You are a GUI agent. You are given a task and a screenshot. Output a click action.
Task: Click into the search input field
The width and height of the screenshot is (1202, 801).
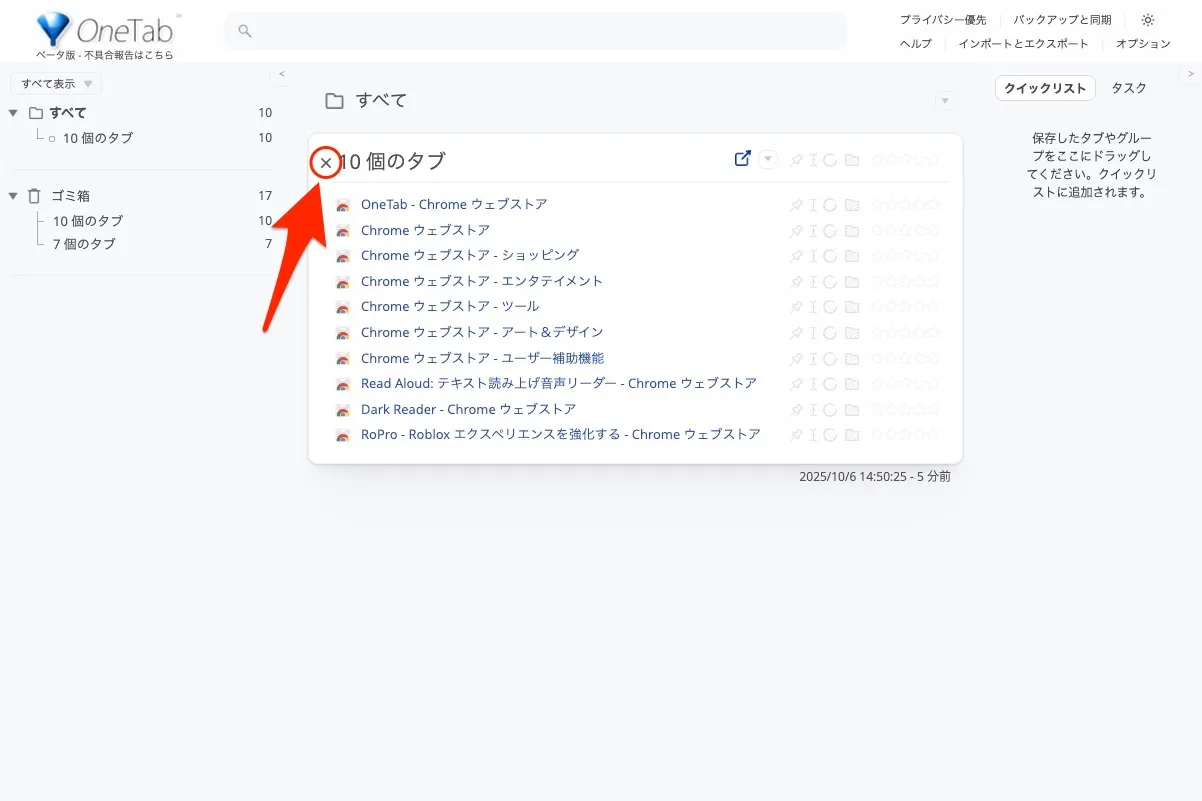pyautogui.click(x=540, y=32)
